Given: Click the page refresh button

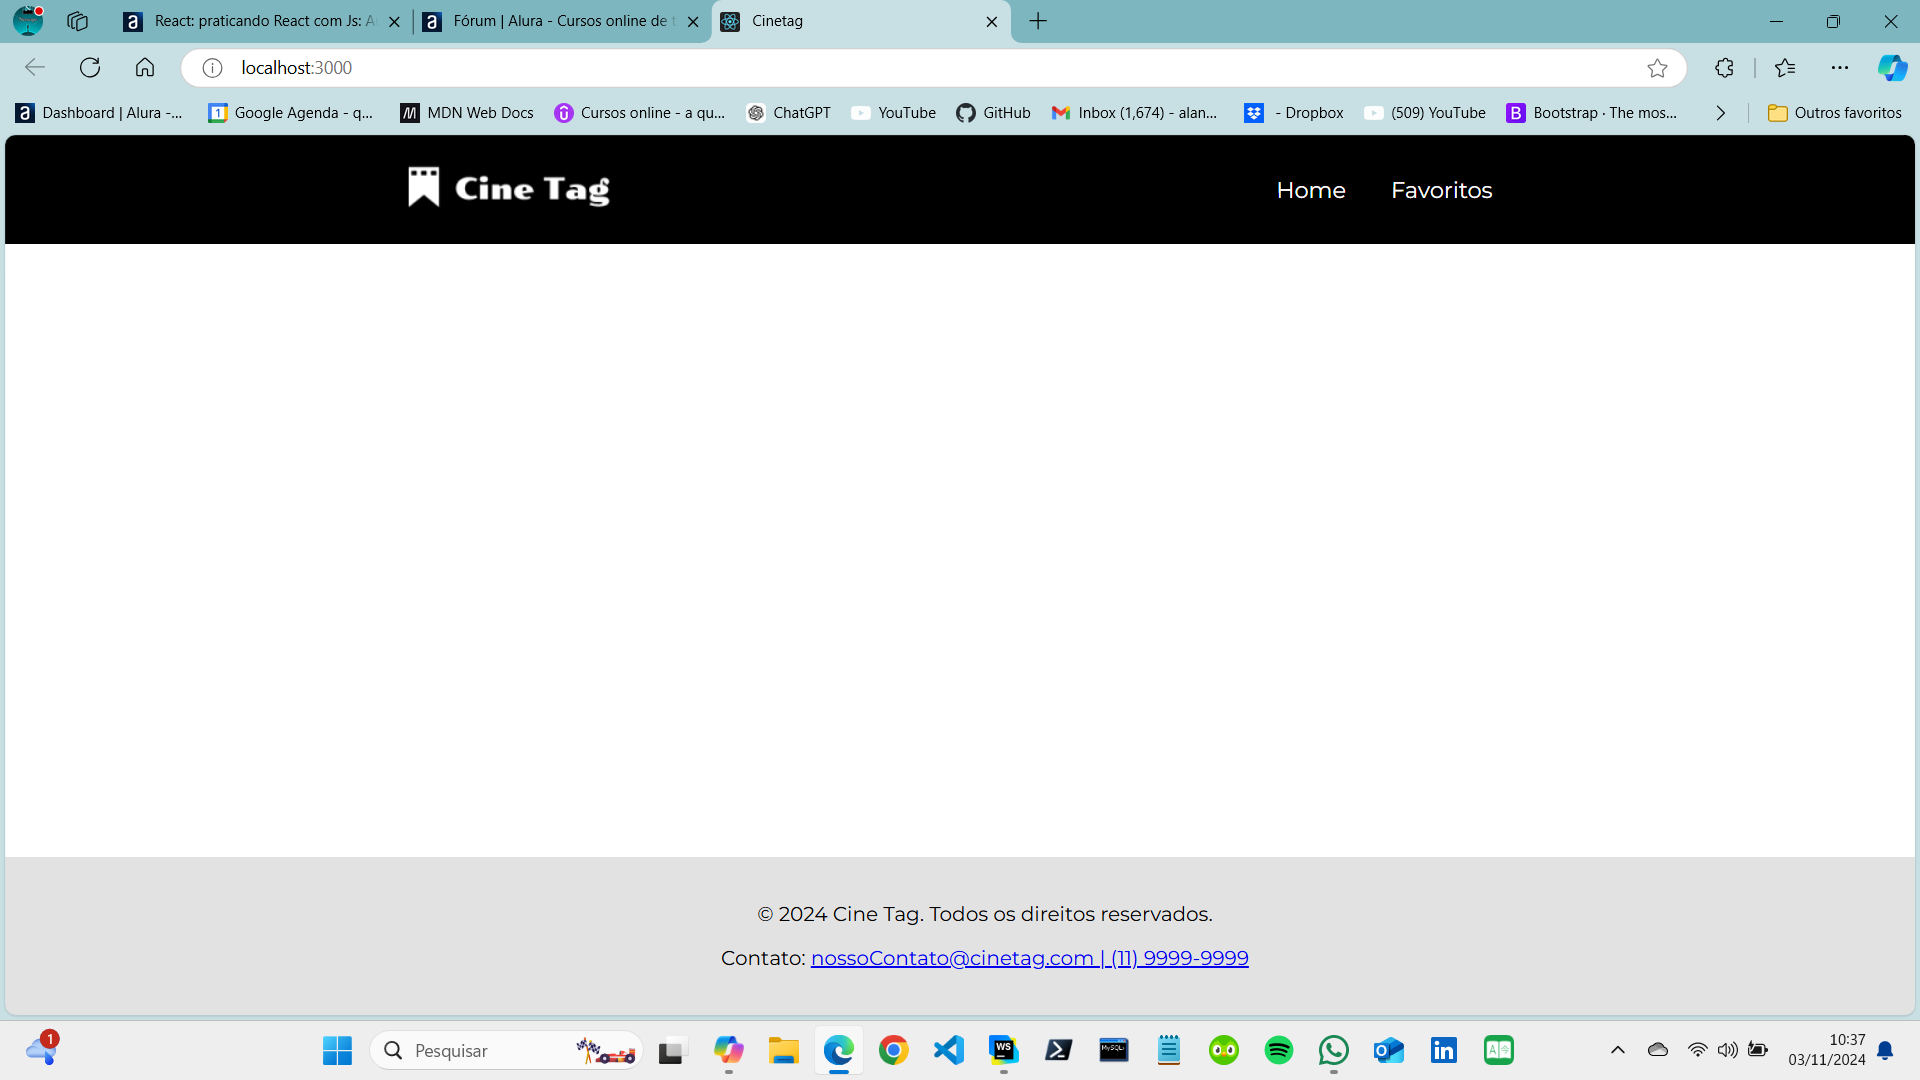Looking at the screenshot, I should click(88, 67).
